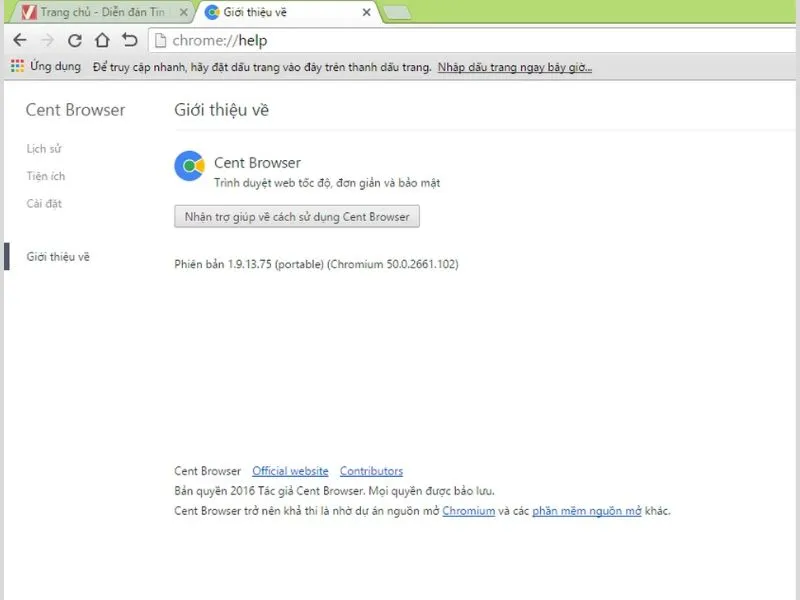Click the page icon in address bar
The image size is (800, 600).
tap(160, 40)
